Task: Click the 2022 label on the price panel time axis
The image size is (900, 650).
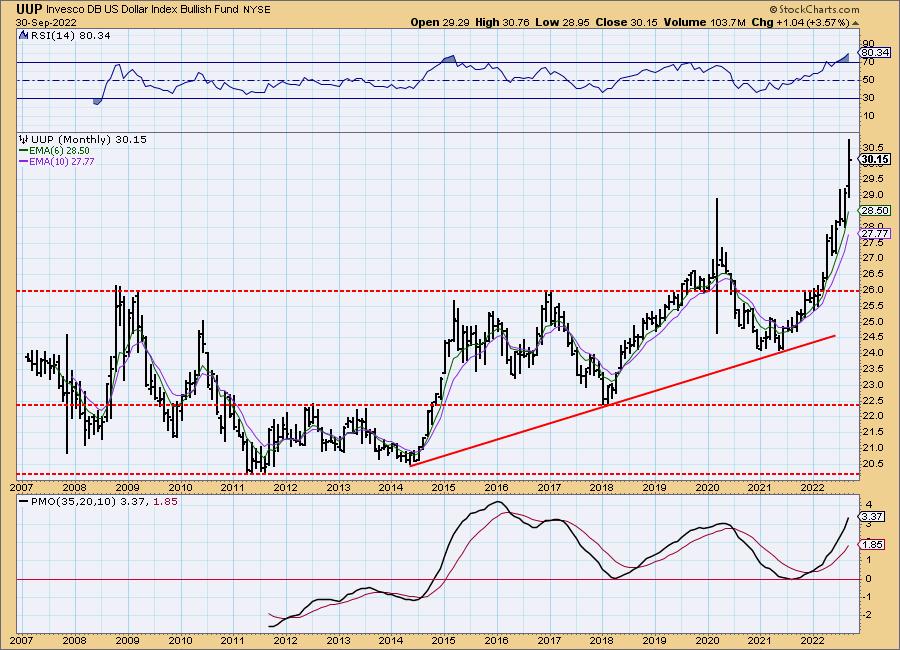Action: (813, 488)
